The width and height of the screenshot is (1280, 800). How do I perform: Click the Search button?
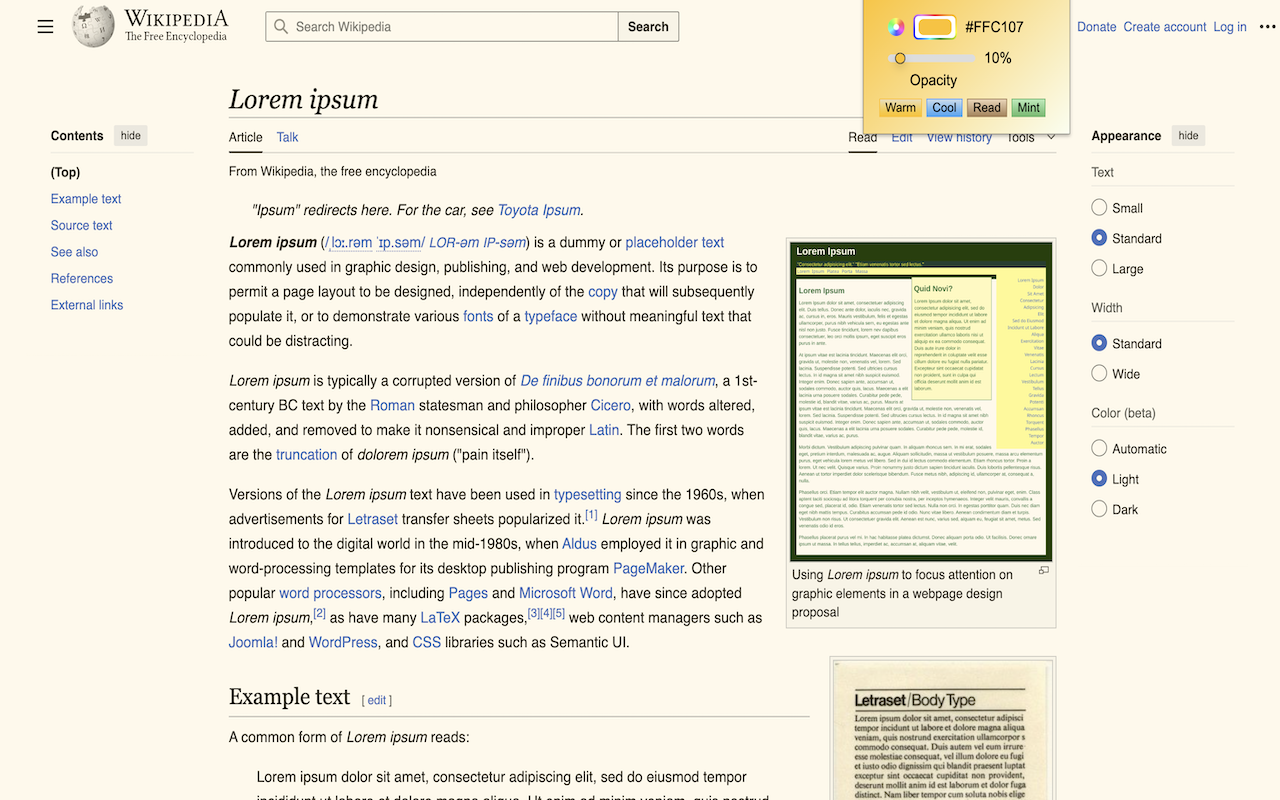(x=648, y=27)
